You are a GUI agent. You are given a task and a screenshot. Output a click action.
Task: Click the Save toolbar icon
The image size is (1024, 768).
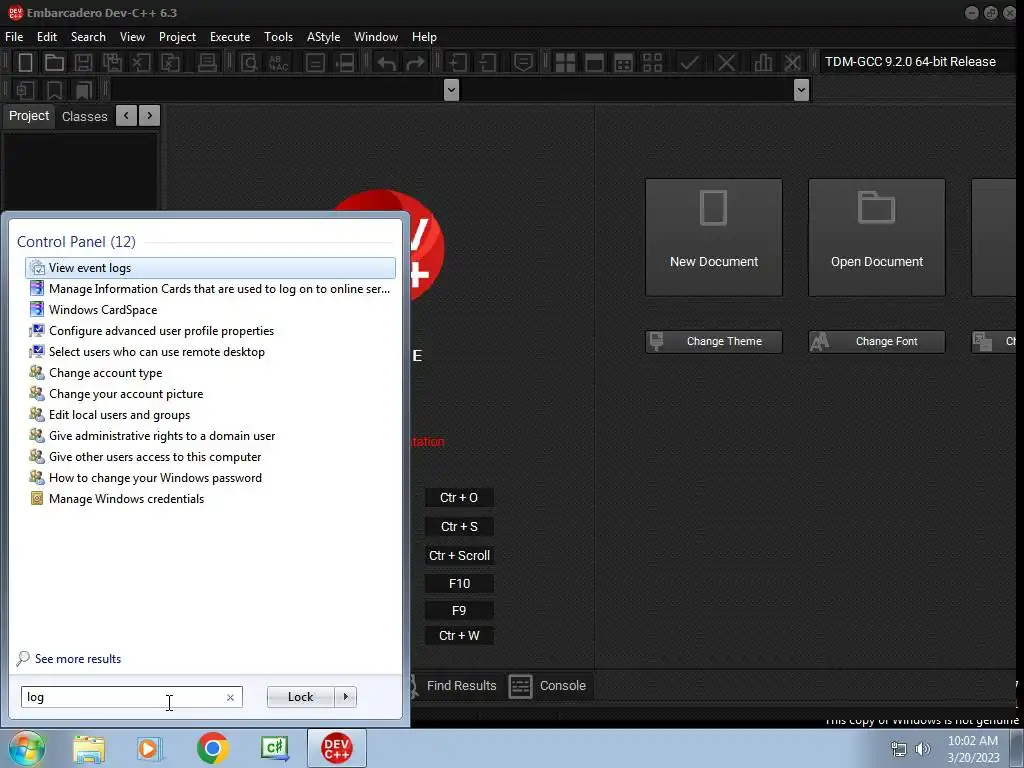coord(83,62)
